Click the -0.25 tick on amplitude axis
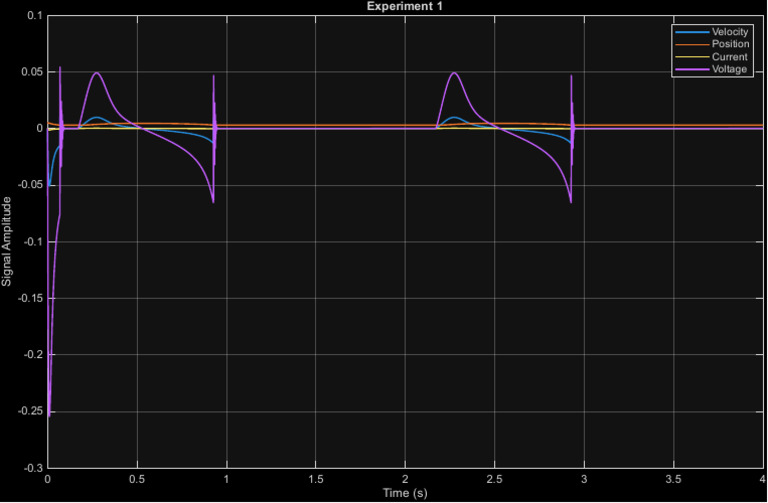Screen dimensions: 768x503 30,411
